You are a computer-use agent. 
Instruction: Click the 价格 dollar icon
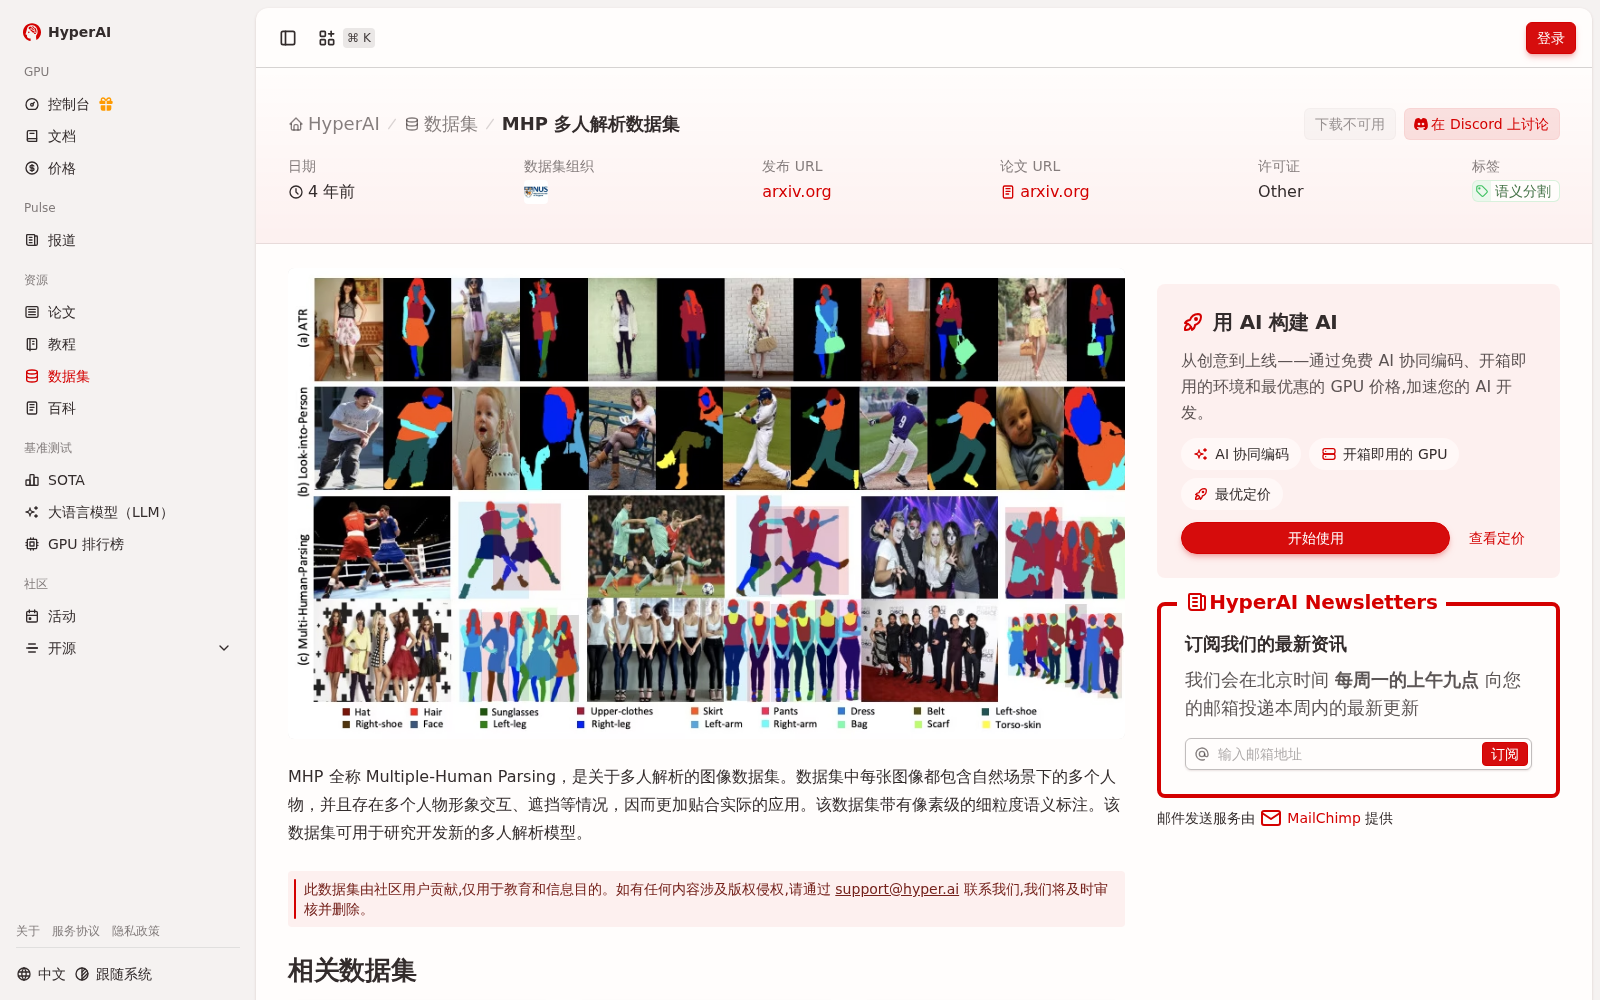click(x=32, y=168)
